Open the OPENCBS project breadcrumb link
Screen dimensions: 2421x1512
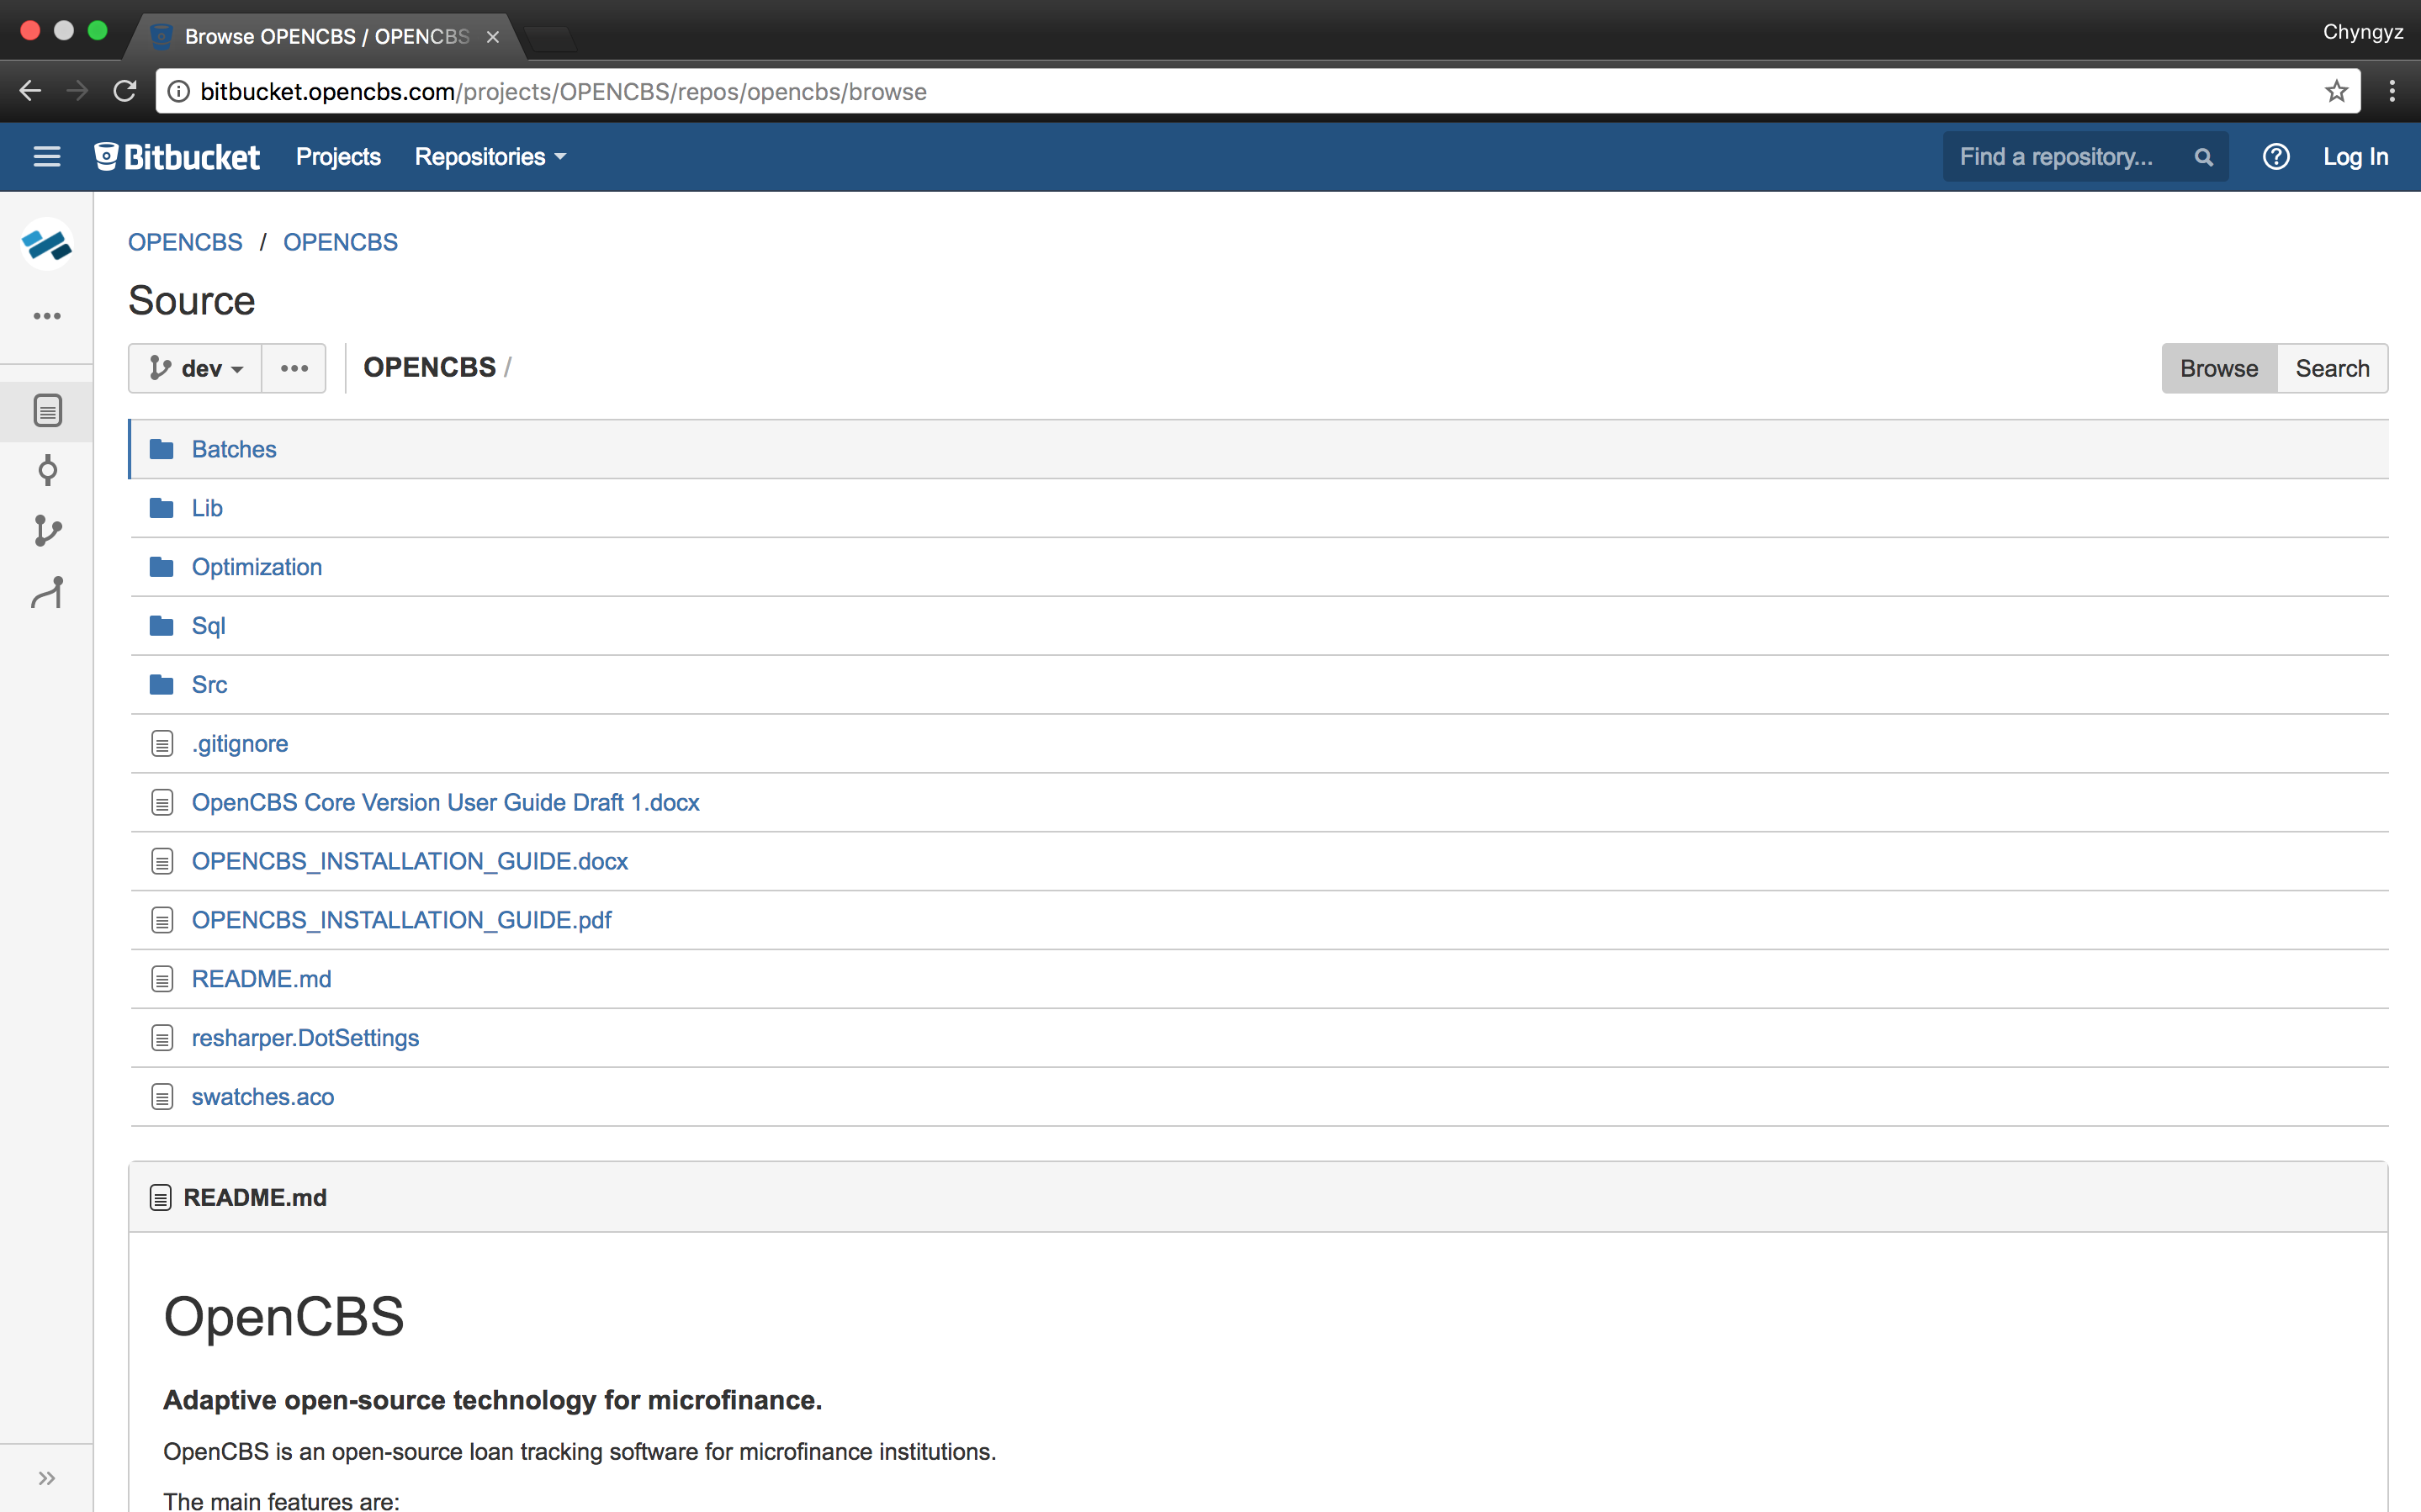pyautogui.click(x=185, y=242)
